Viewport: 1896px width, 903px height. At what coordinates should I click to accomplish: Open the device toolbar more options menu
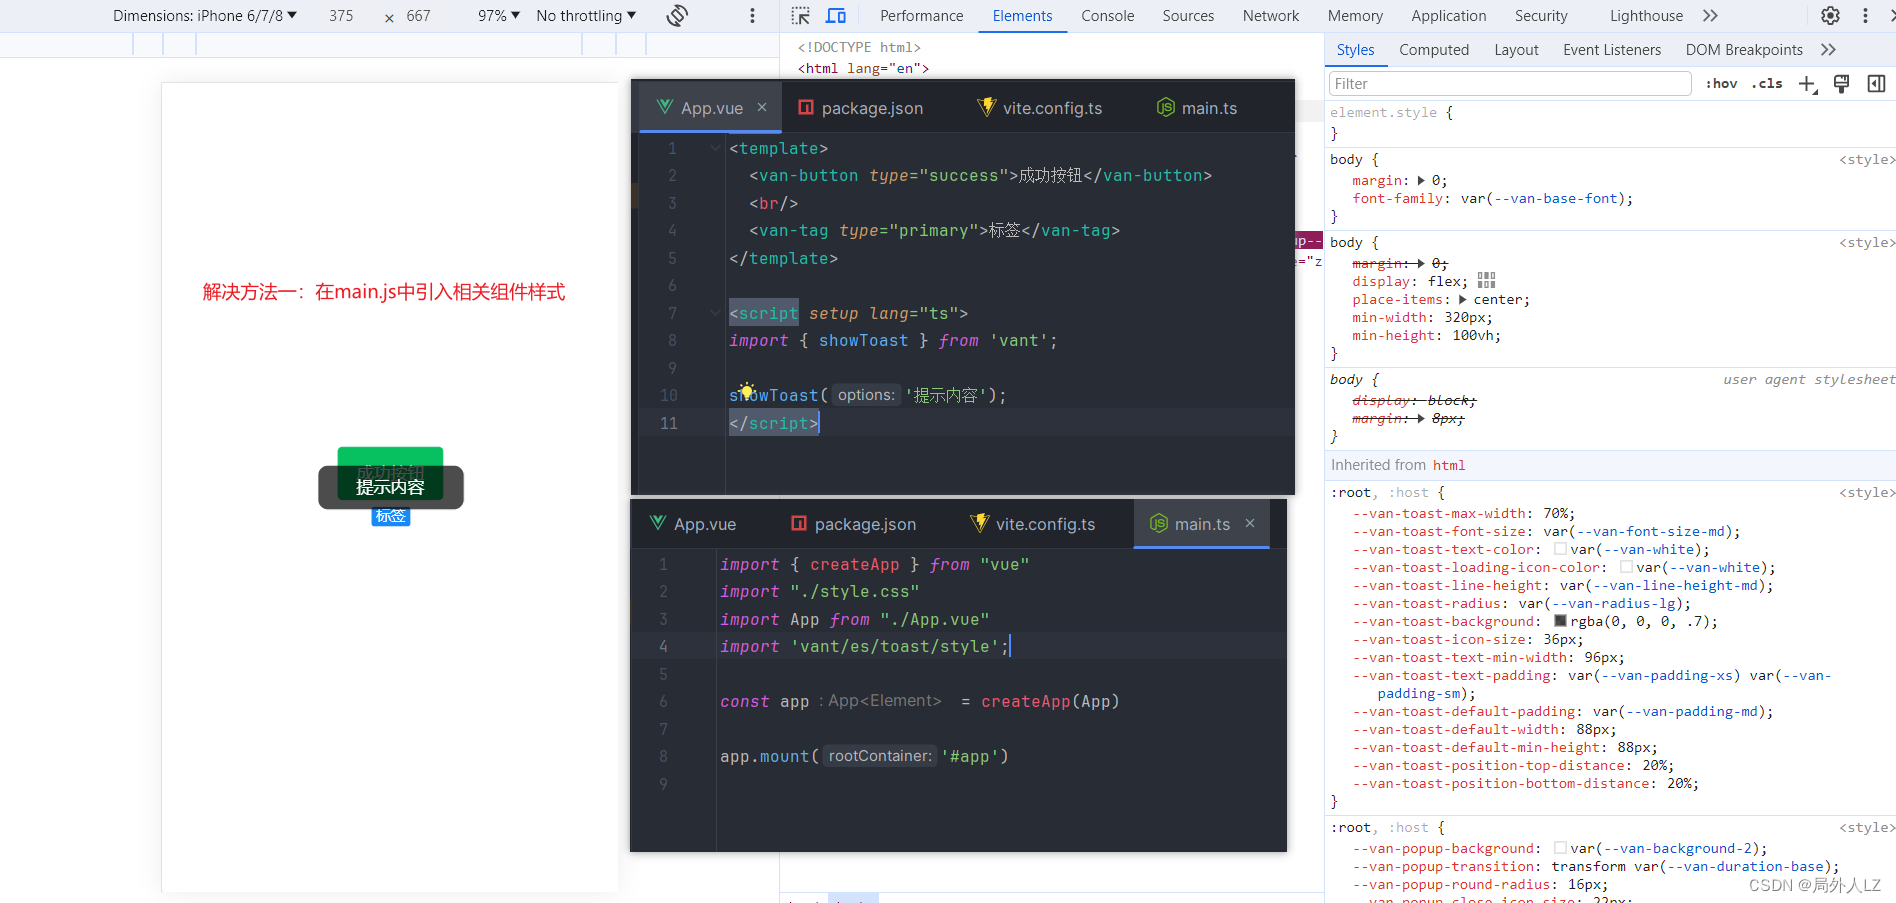[753, 16]
